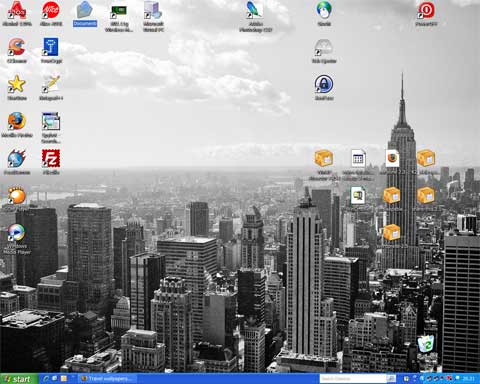Screen dimensions: 480x384
Task: Launch FileZilla red FZ icon
Action: pyautogui.click(x=51, y=159)
